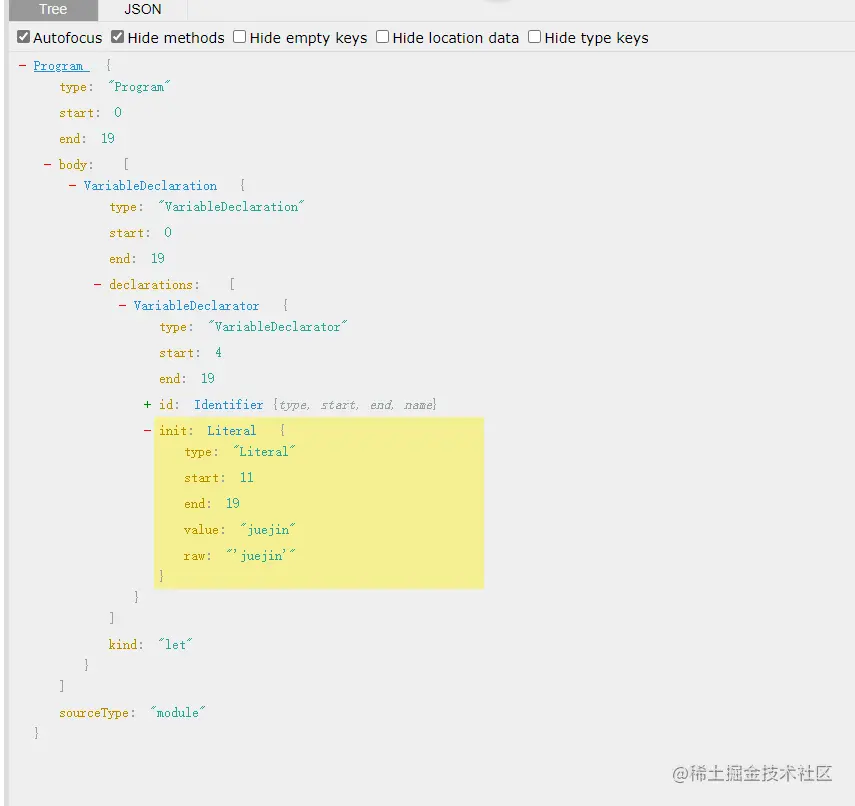Click the Identifier collapsed keys summary
Screen dimensions: 855x806
pyautogui.click(x=355, y=405)
